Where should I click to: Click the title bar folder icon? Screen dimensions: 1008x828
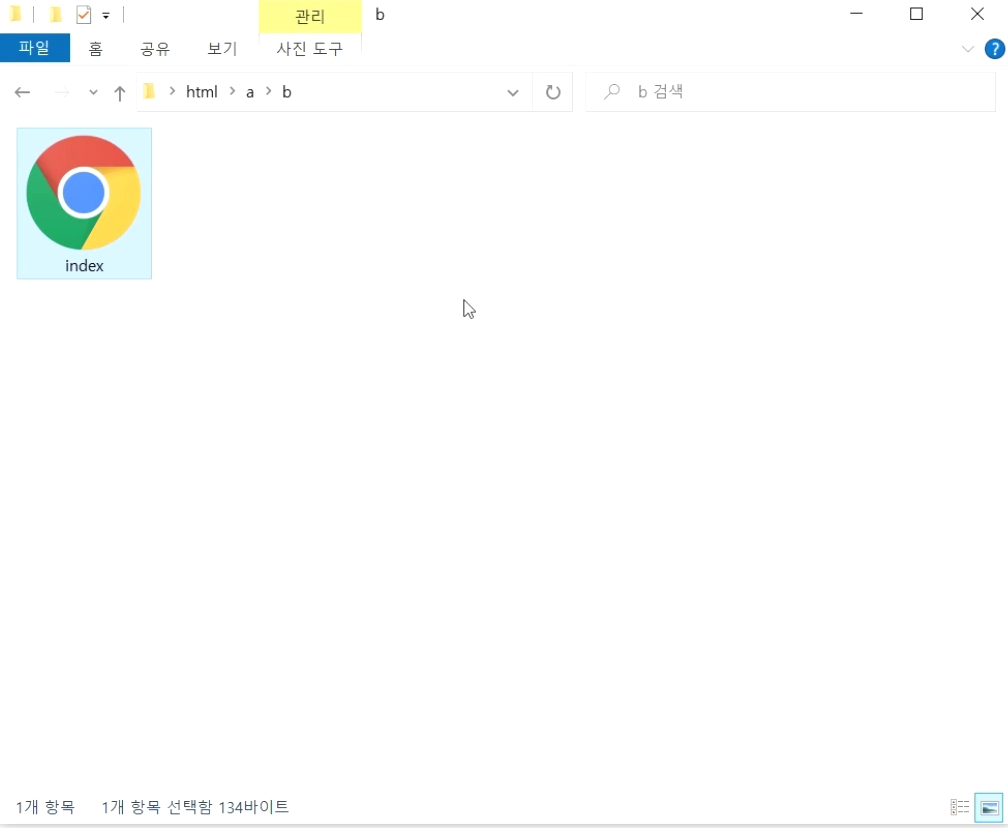(x=16, y=14)
